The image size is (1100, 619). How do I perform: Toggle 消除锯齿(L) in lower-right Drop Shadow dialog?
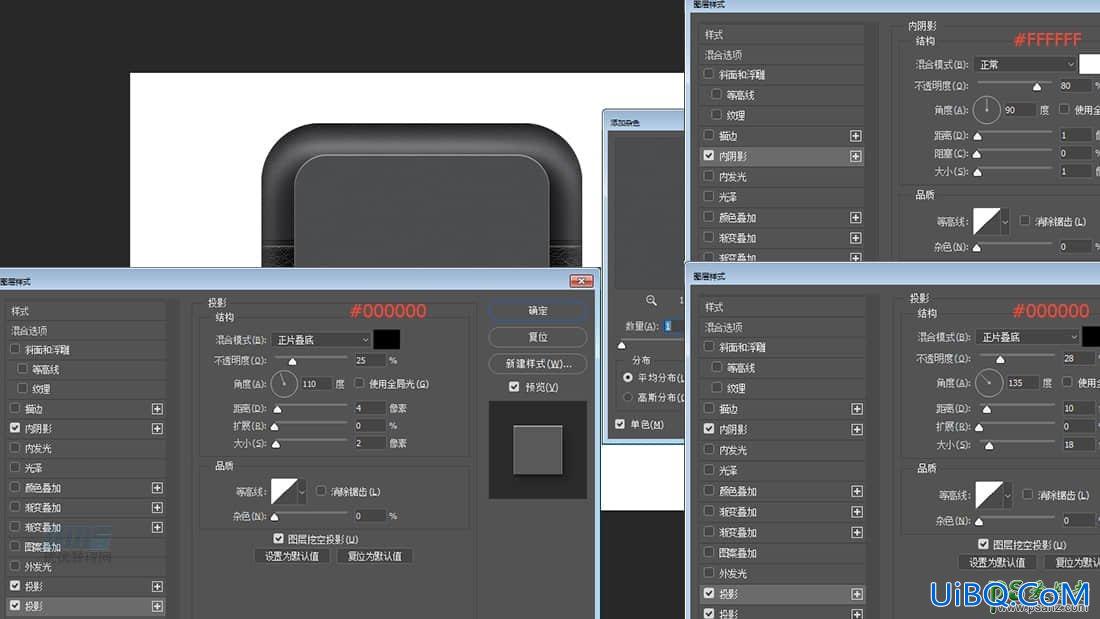pyautogui.click(x=1028, y=495)
